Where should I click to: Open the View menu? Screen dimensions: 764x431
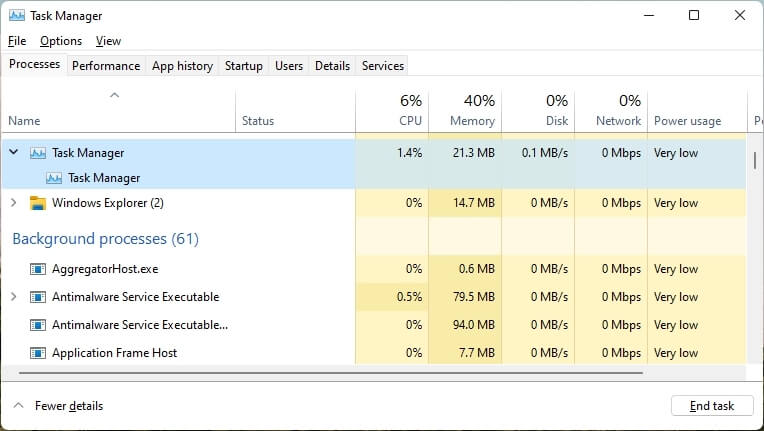click(x=108, y=41)
